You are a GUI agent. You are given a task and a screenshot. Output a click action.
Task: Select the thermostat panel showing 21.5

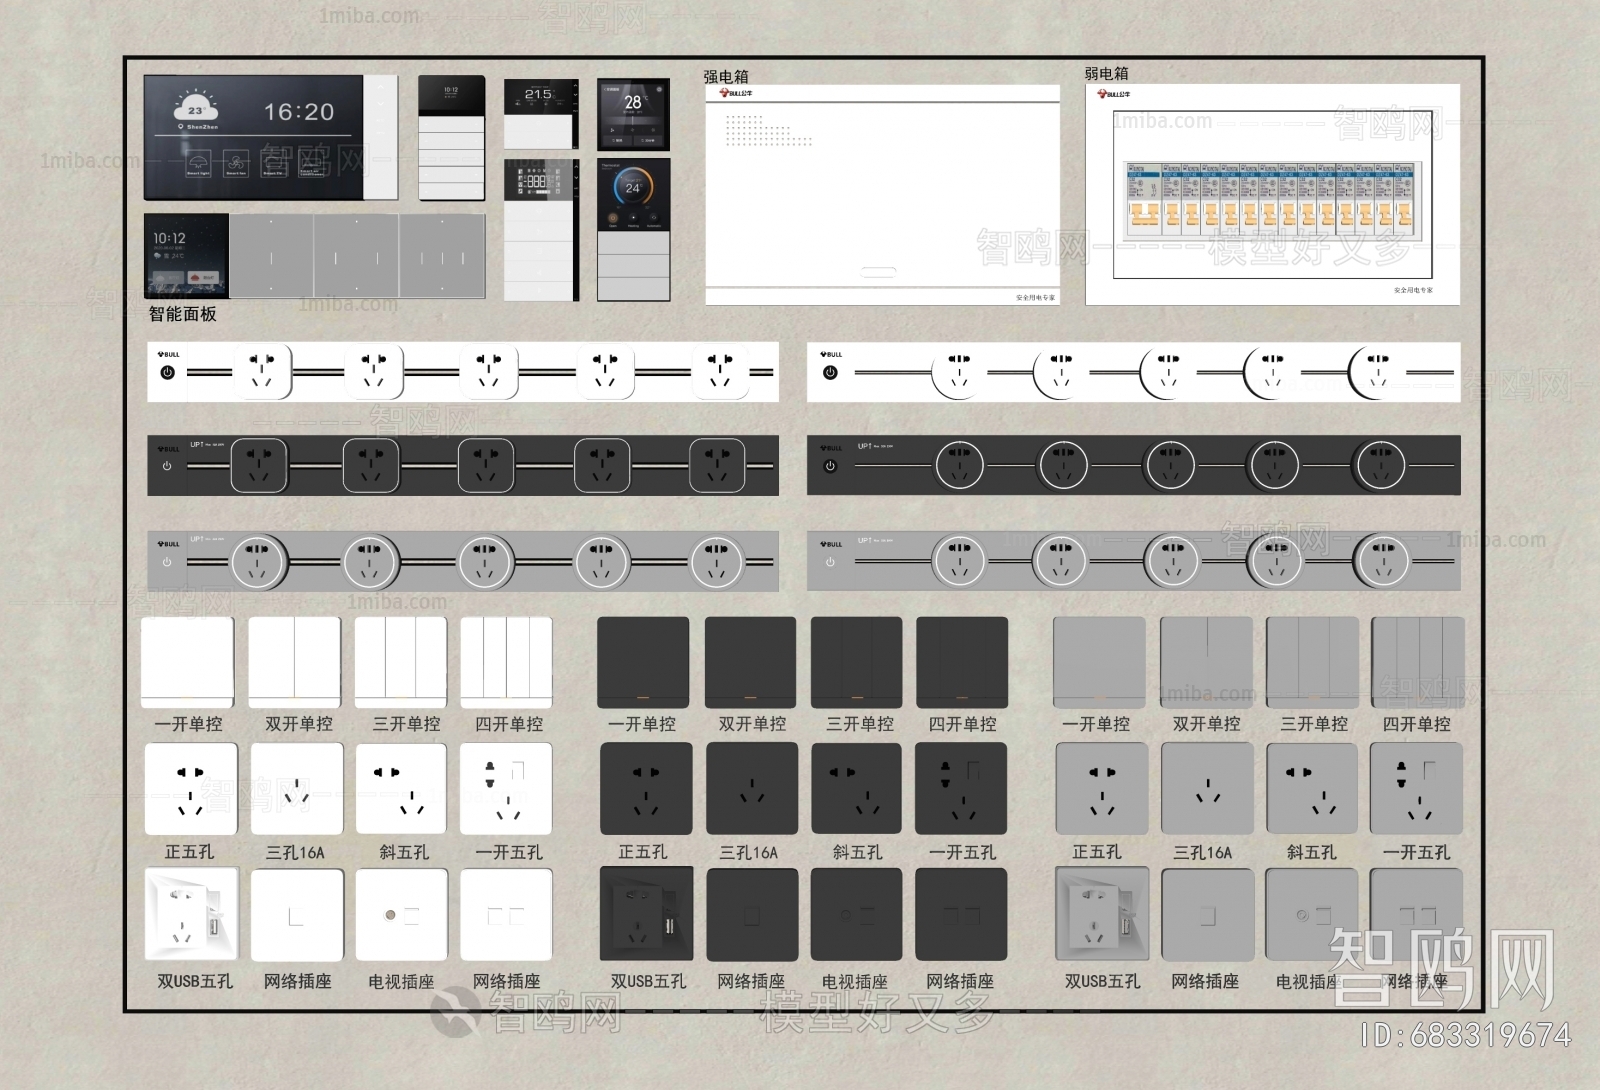541,114
